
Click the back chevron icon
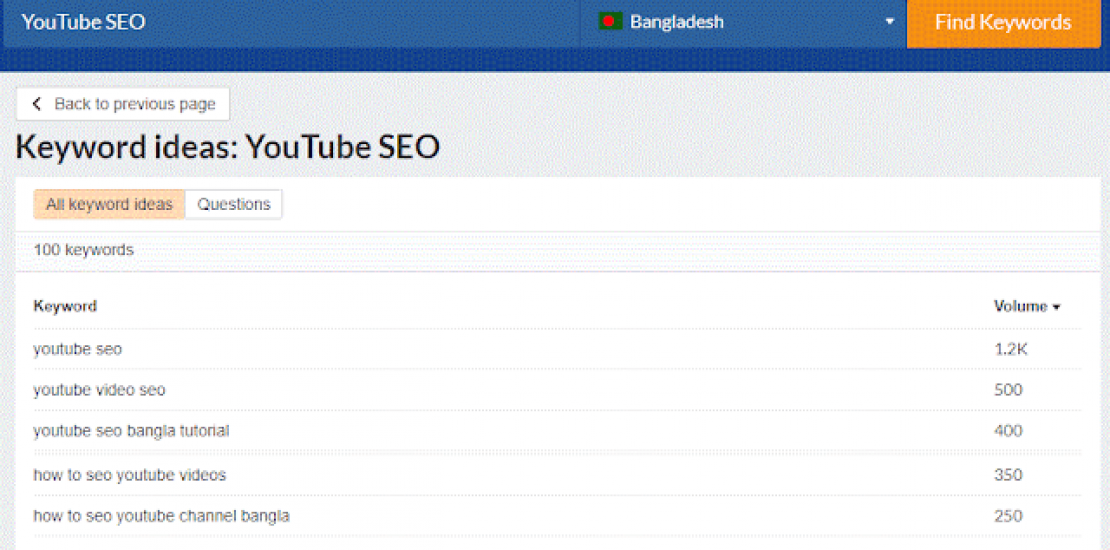coord(37,104)
